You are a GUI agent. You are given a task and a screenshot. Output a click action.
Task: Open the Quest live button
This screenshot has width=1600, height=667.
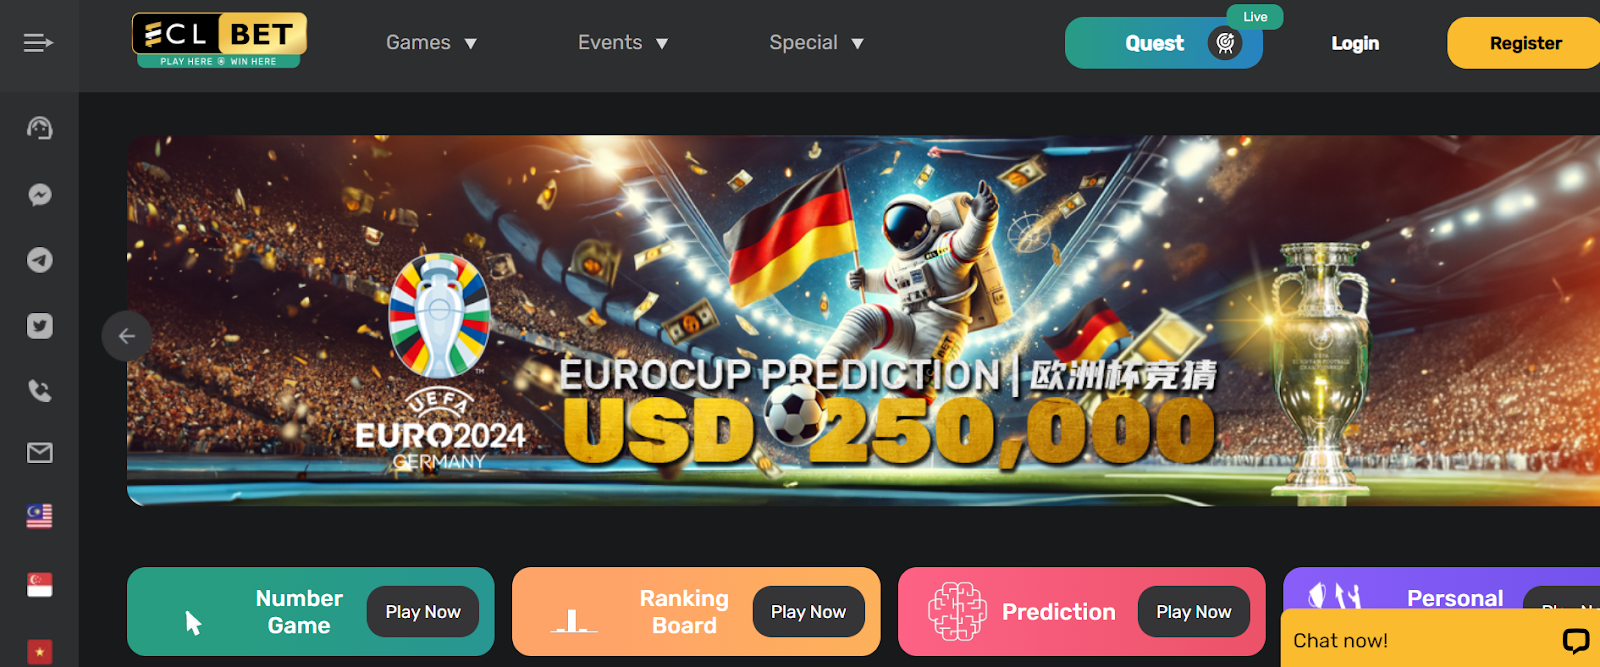click(1164, 43)
